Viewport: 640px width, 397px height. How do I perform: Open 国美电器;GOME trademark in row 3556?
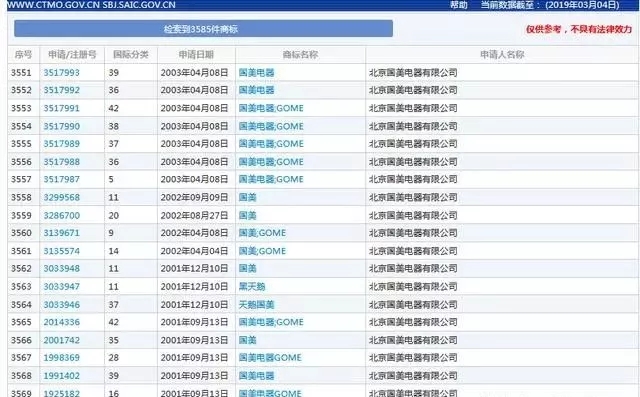(x=271, y=162)
